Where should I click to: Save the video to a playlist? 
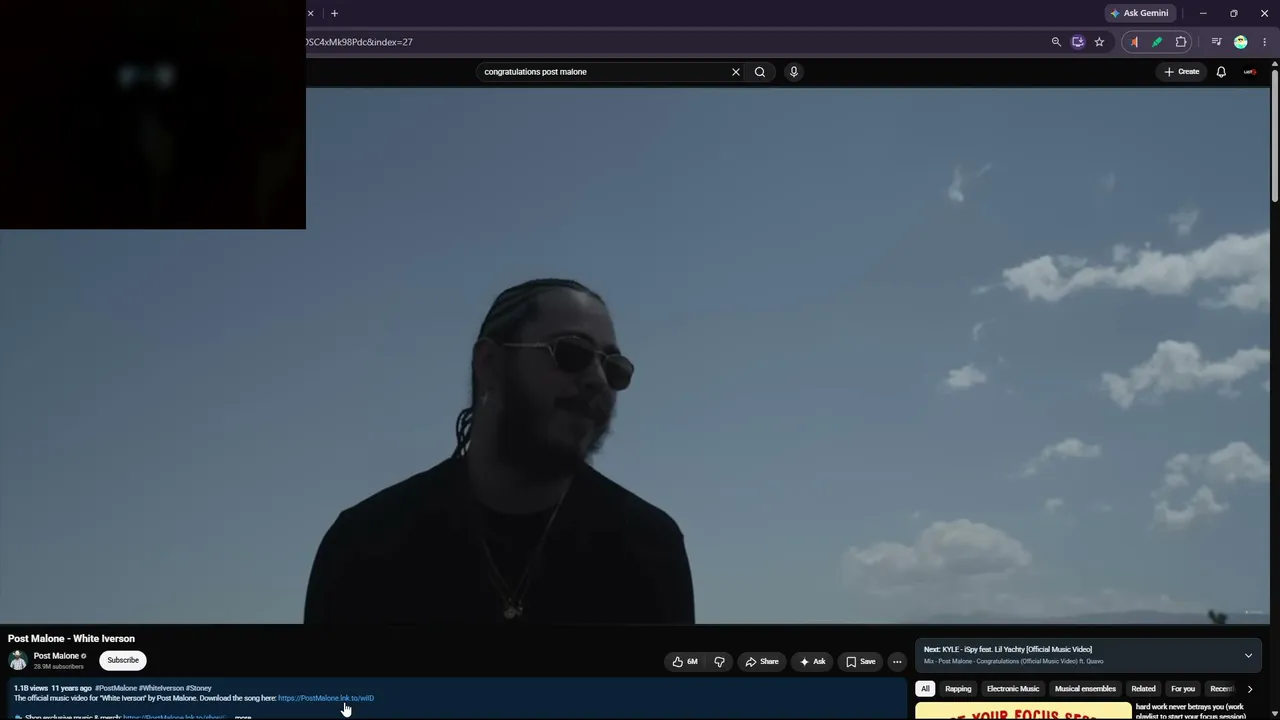point(860,661)
